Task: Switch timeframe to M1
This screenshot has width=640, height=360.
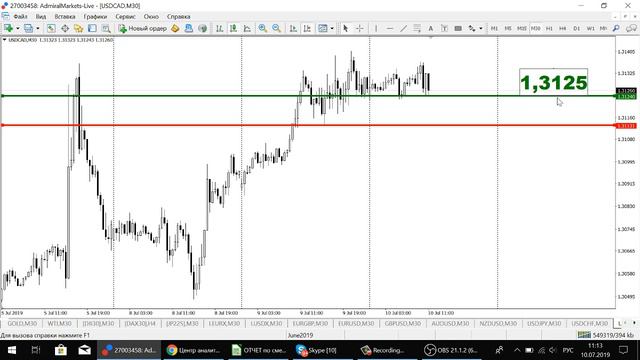Action: coord(494,28)
